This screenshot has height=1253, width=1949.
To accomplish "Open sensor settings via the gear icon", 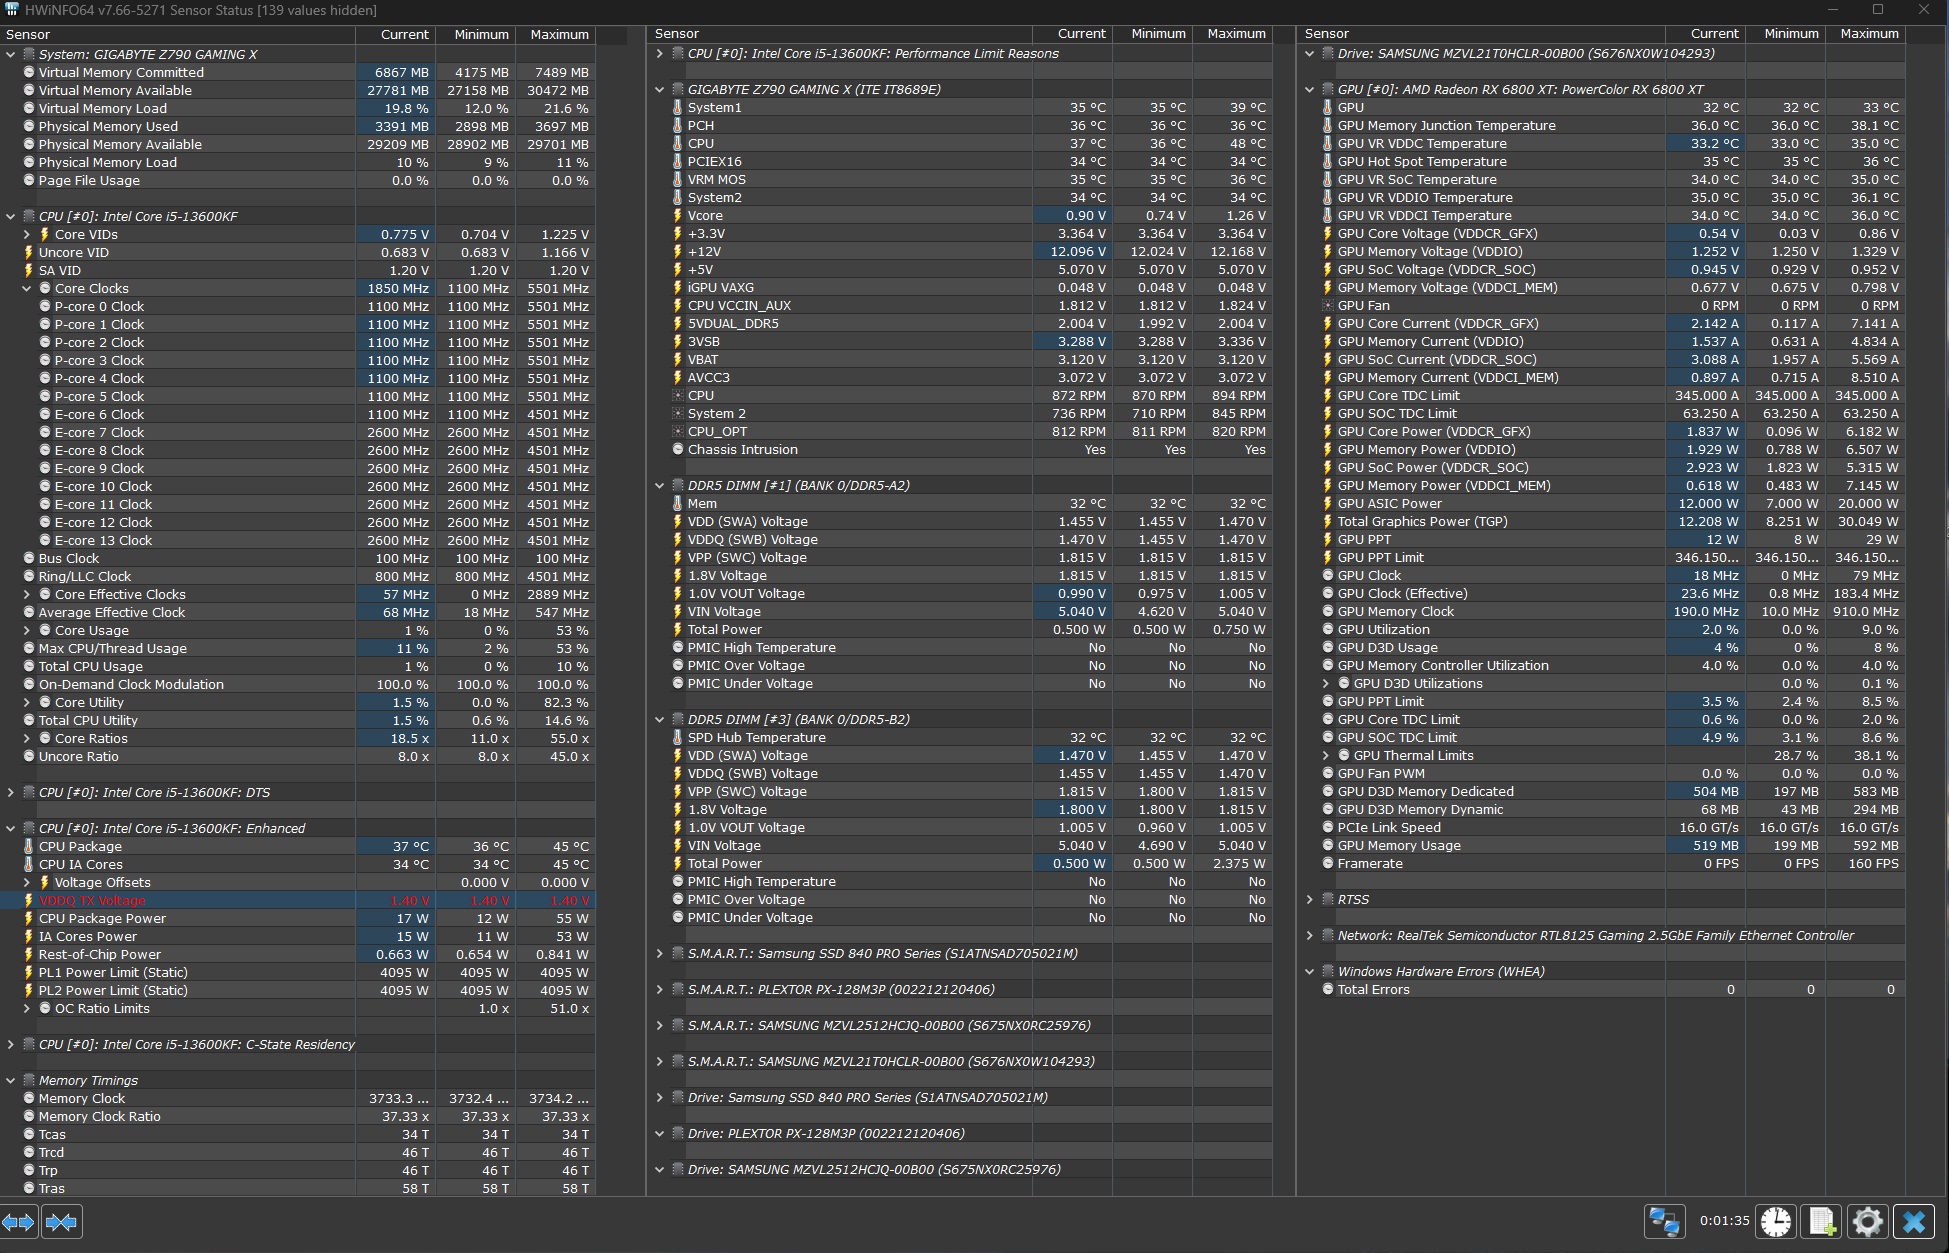I will pos(1867,1221).
